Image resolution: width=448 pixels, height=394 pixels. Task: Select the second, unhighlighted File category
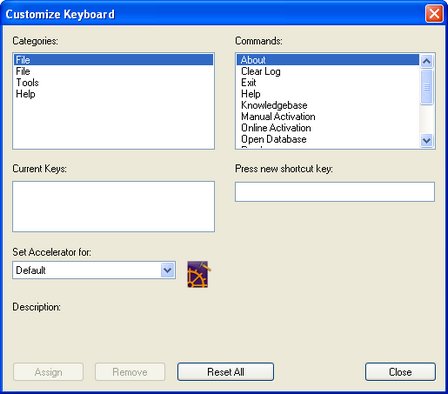pyautogui.click(x=113, y=71)
